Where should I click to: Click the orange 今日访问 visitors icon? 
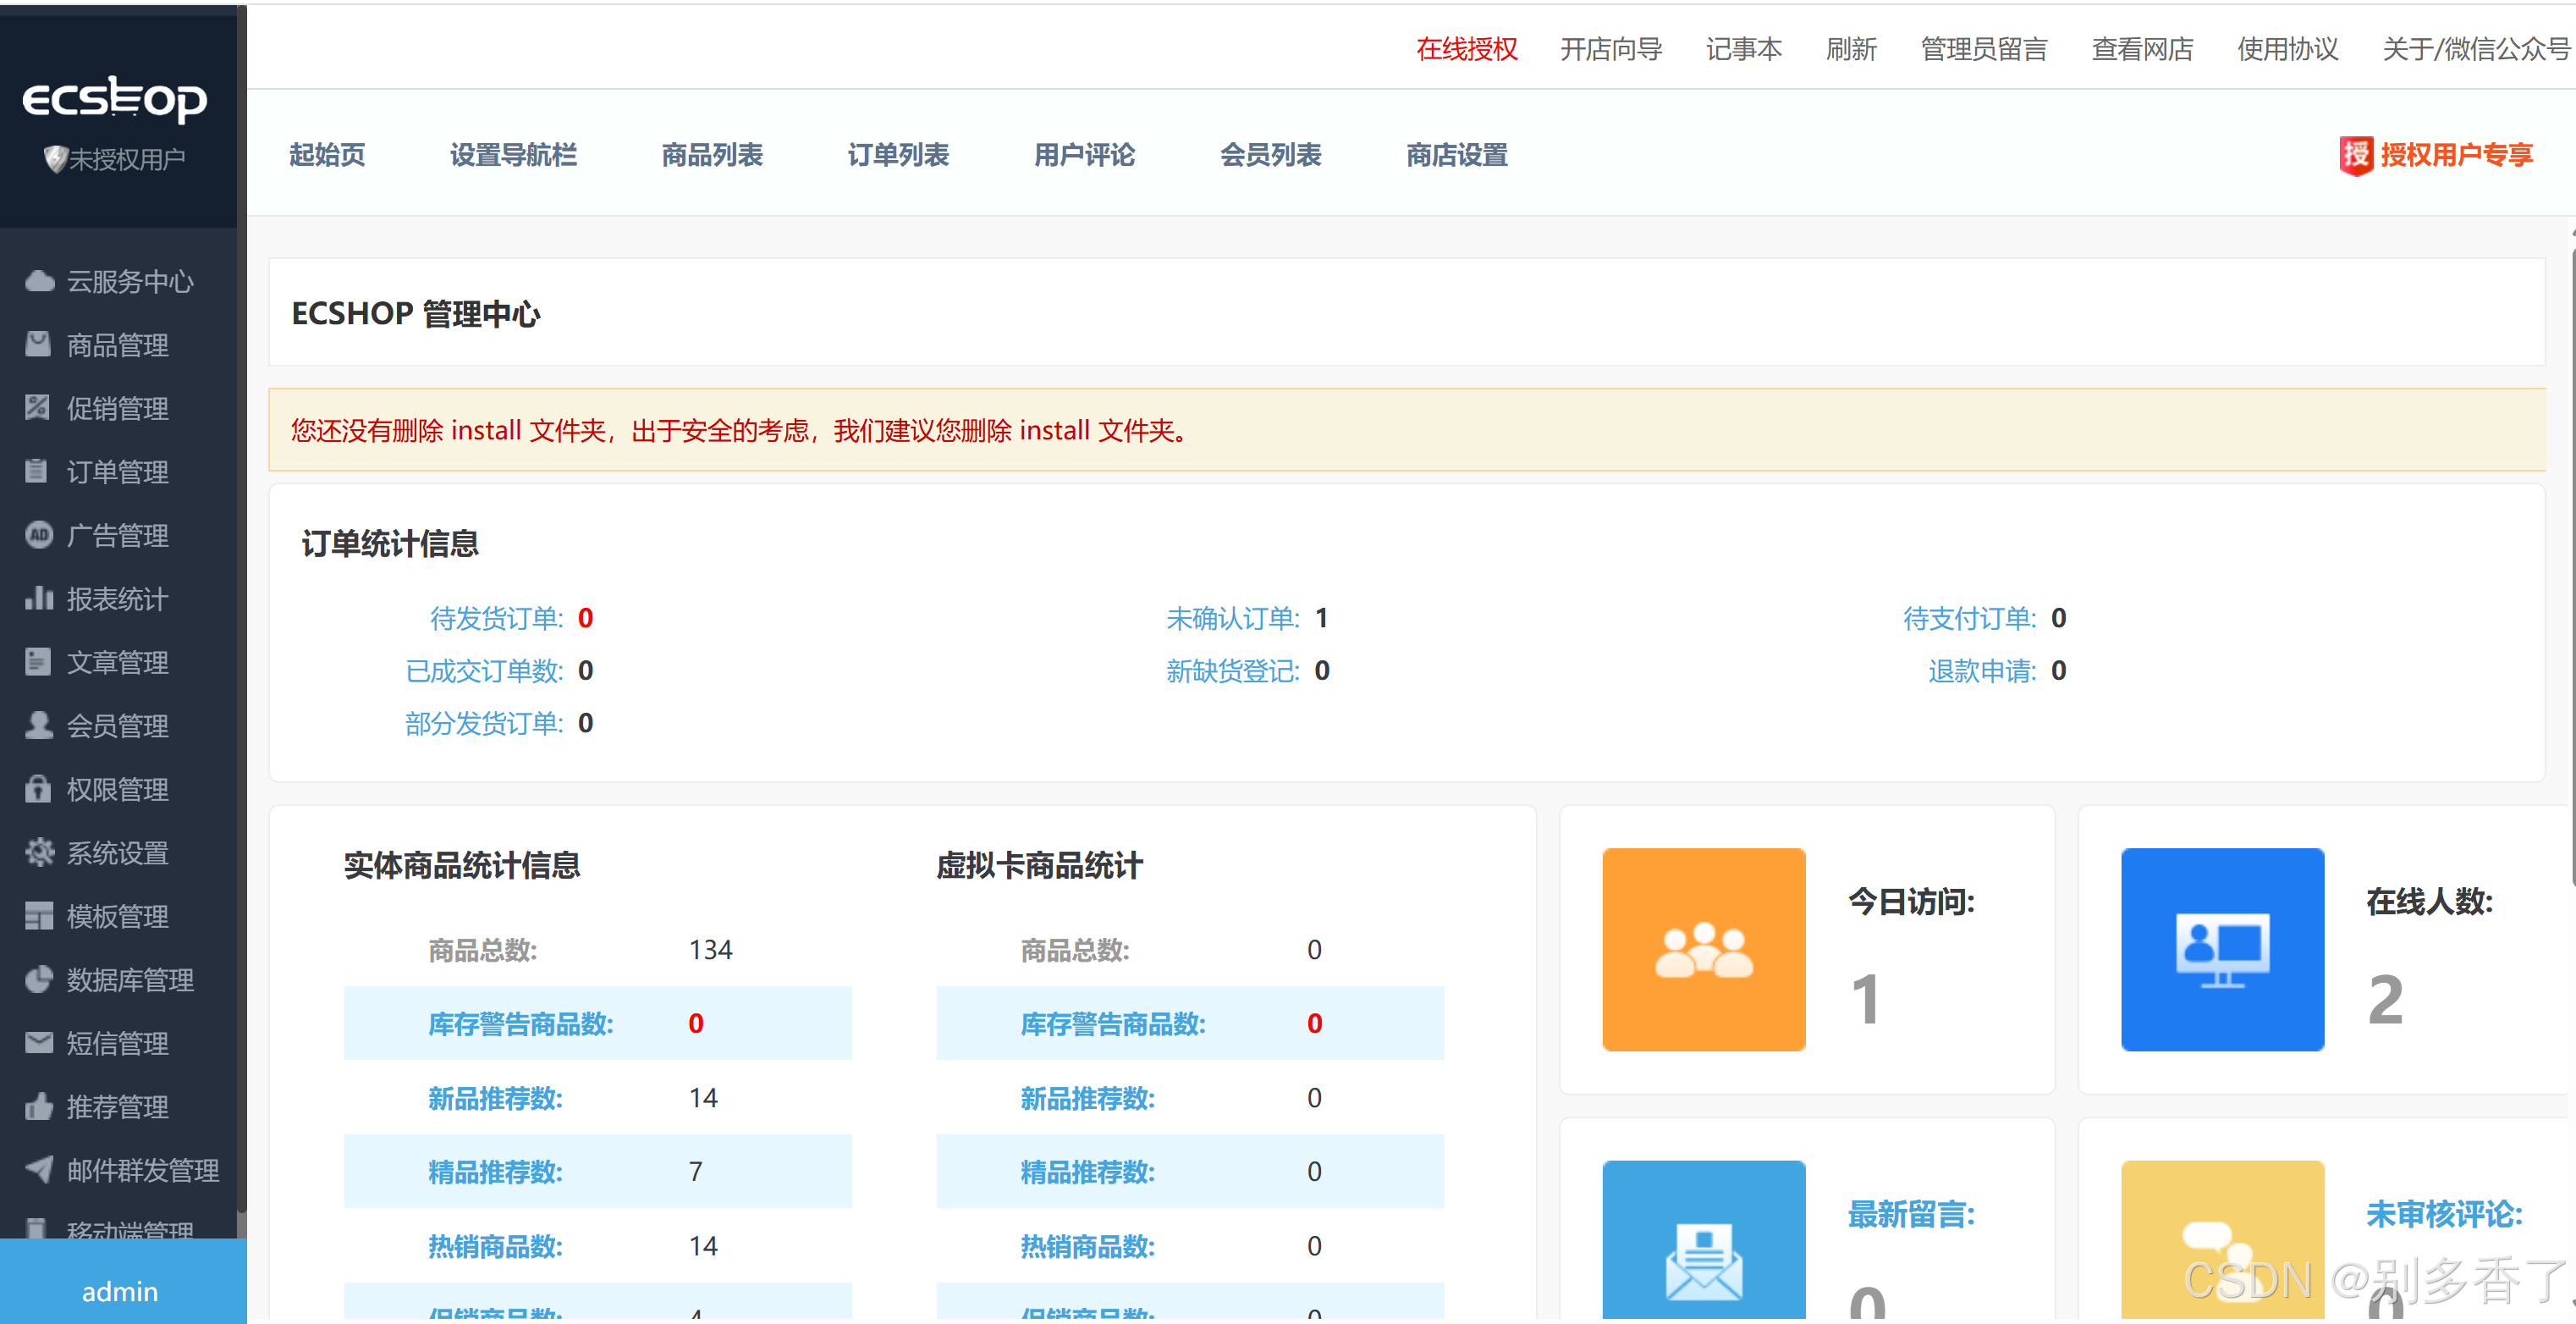pyautogui.click(x=1703, y=949)
